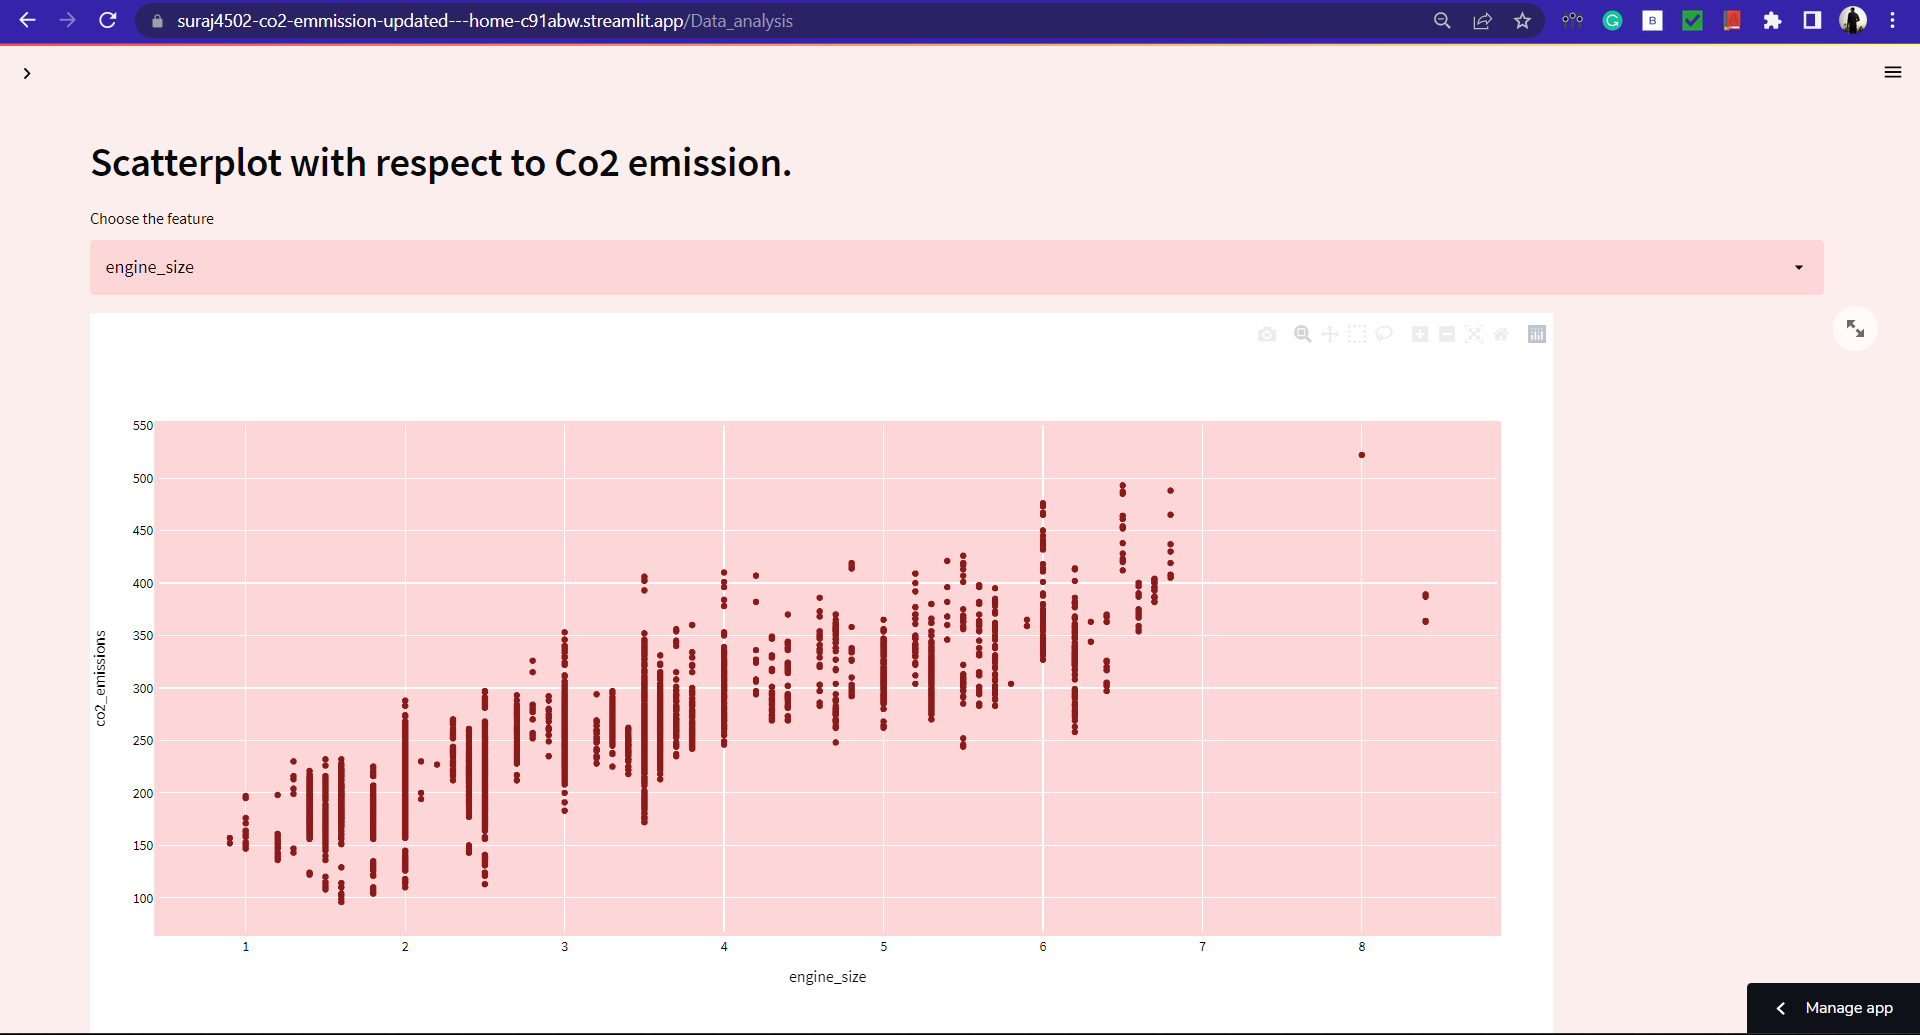This screenshot has height=1035, width=1920.
Task: Bookmark this page with the star icon
Action: (1522, 20)
